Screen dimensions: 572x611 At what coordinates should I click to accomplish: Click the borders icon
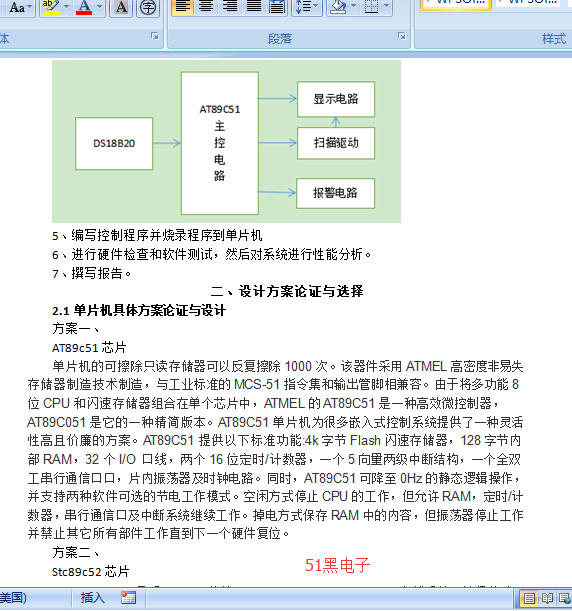[371, 7]
